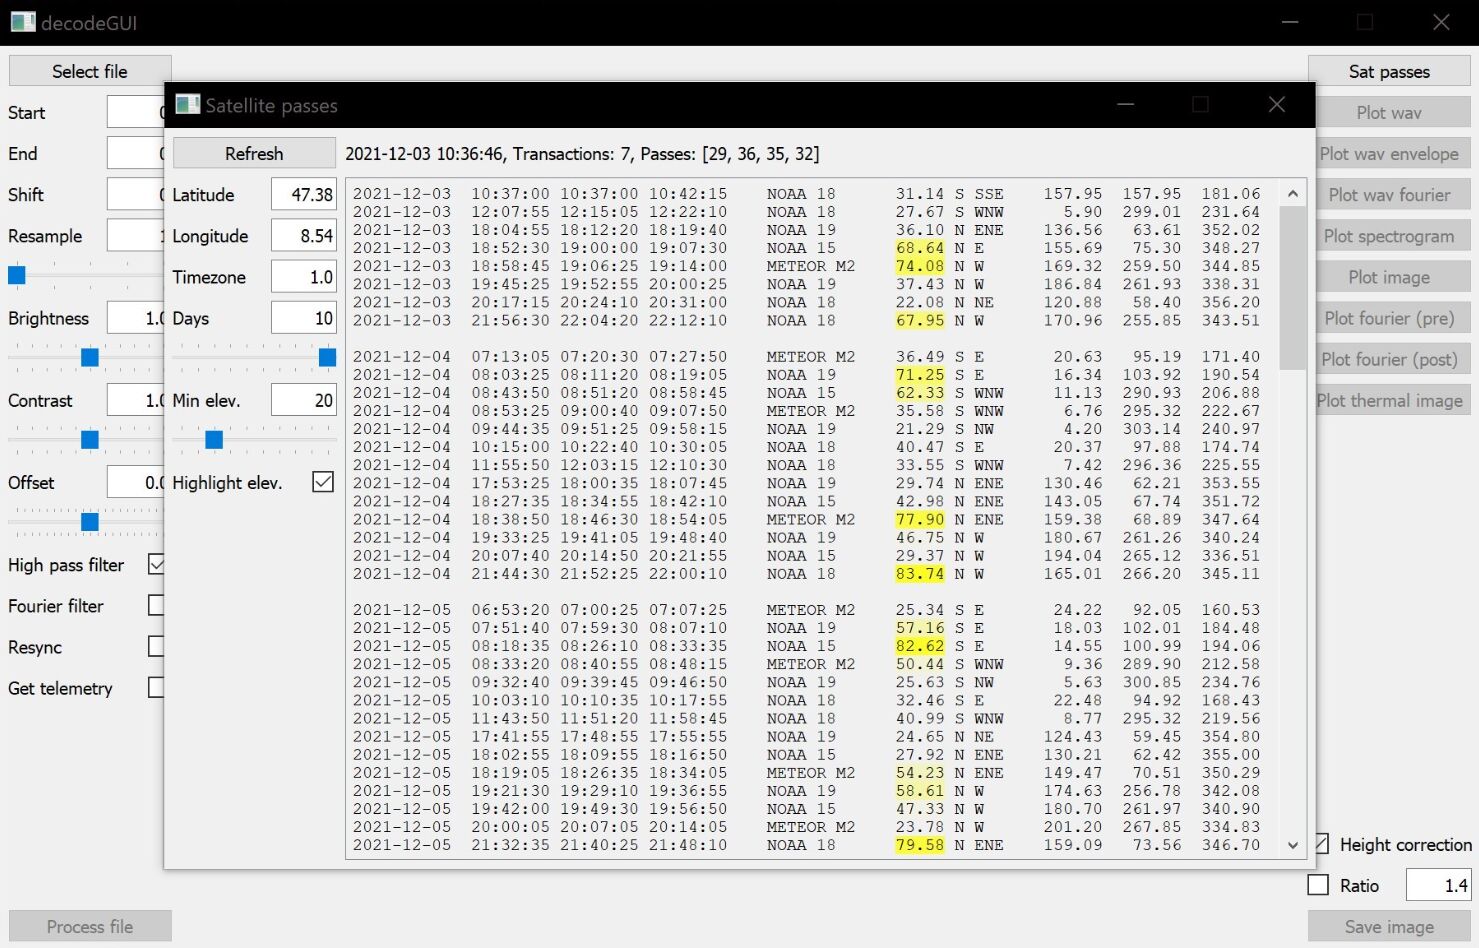The height and width of the screenshot is (948, 1479).
Task: Enable the Fourier filter checkbox
Action: pyautogui.click(x=156, y=605)
